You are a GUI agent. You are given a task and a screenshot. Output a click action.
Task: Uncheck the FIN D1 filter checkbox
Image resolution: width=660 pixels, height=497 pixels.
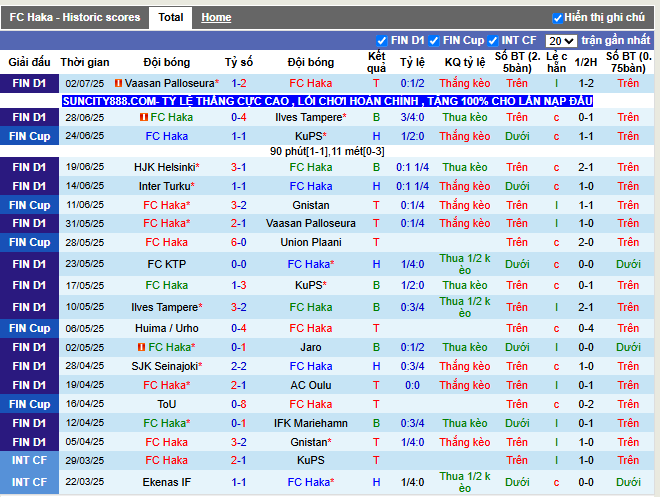click(x=381, y=41)
